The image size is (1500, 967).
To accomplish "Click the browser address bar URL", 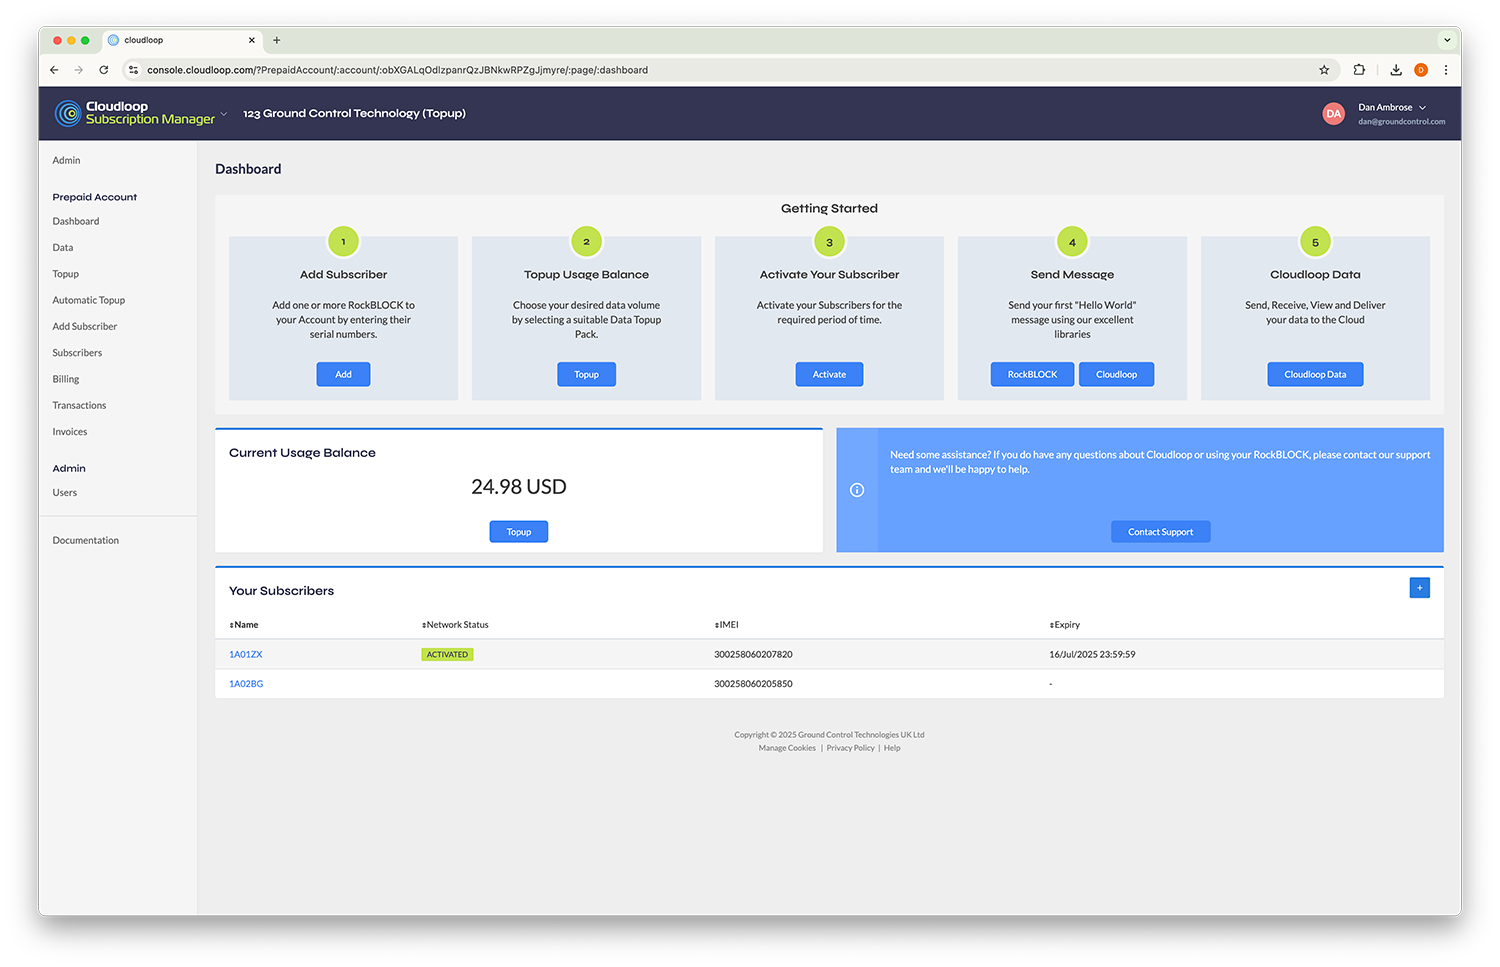I will (397, 70).
